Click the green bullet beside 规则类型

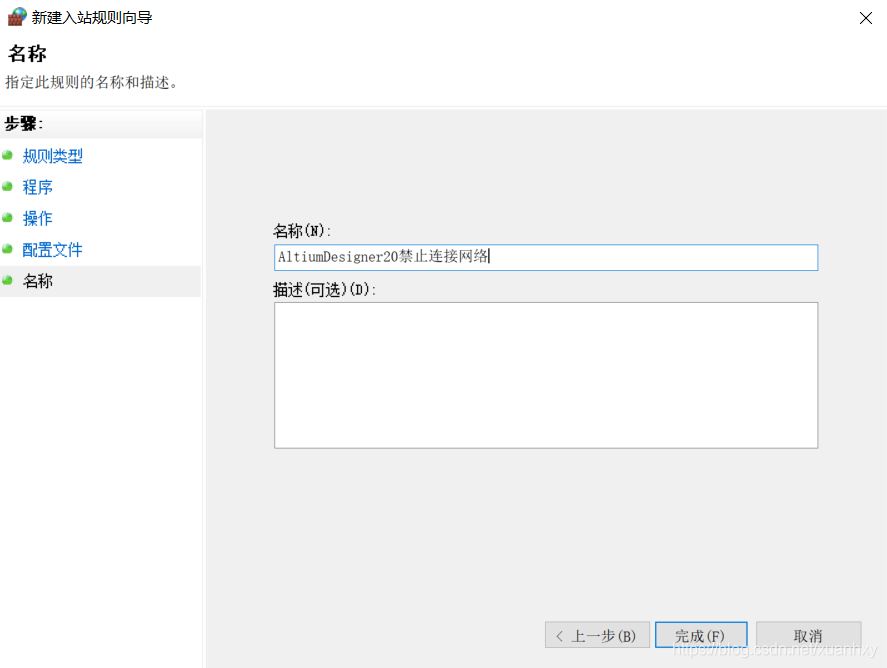pos(7,155)
